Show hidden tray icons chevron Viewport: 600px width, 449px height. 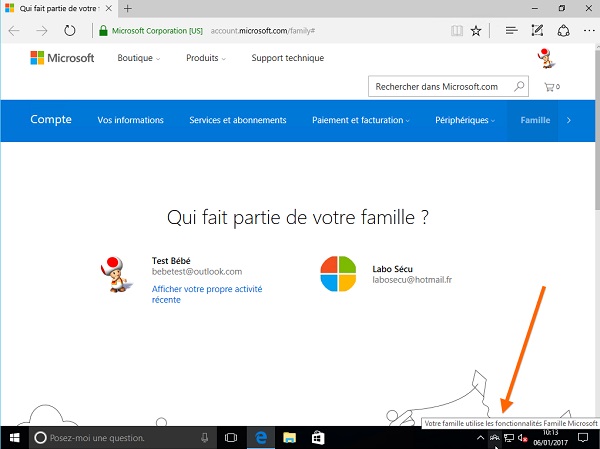click(480, 438)
